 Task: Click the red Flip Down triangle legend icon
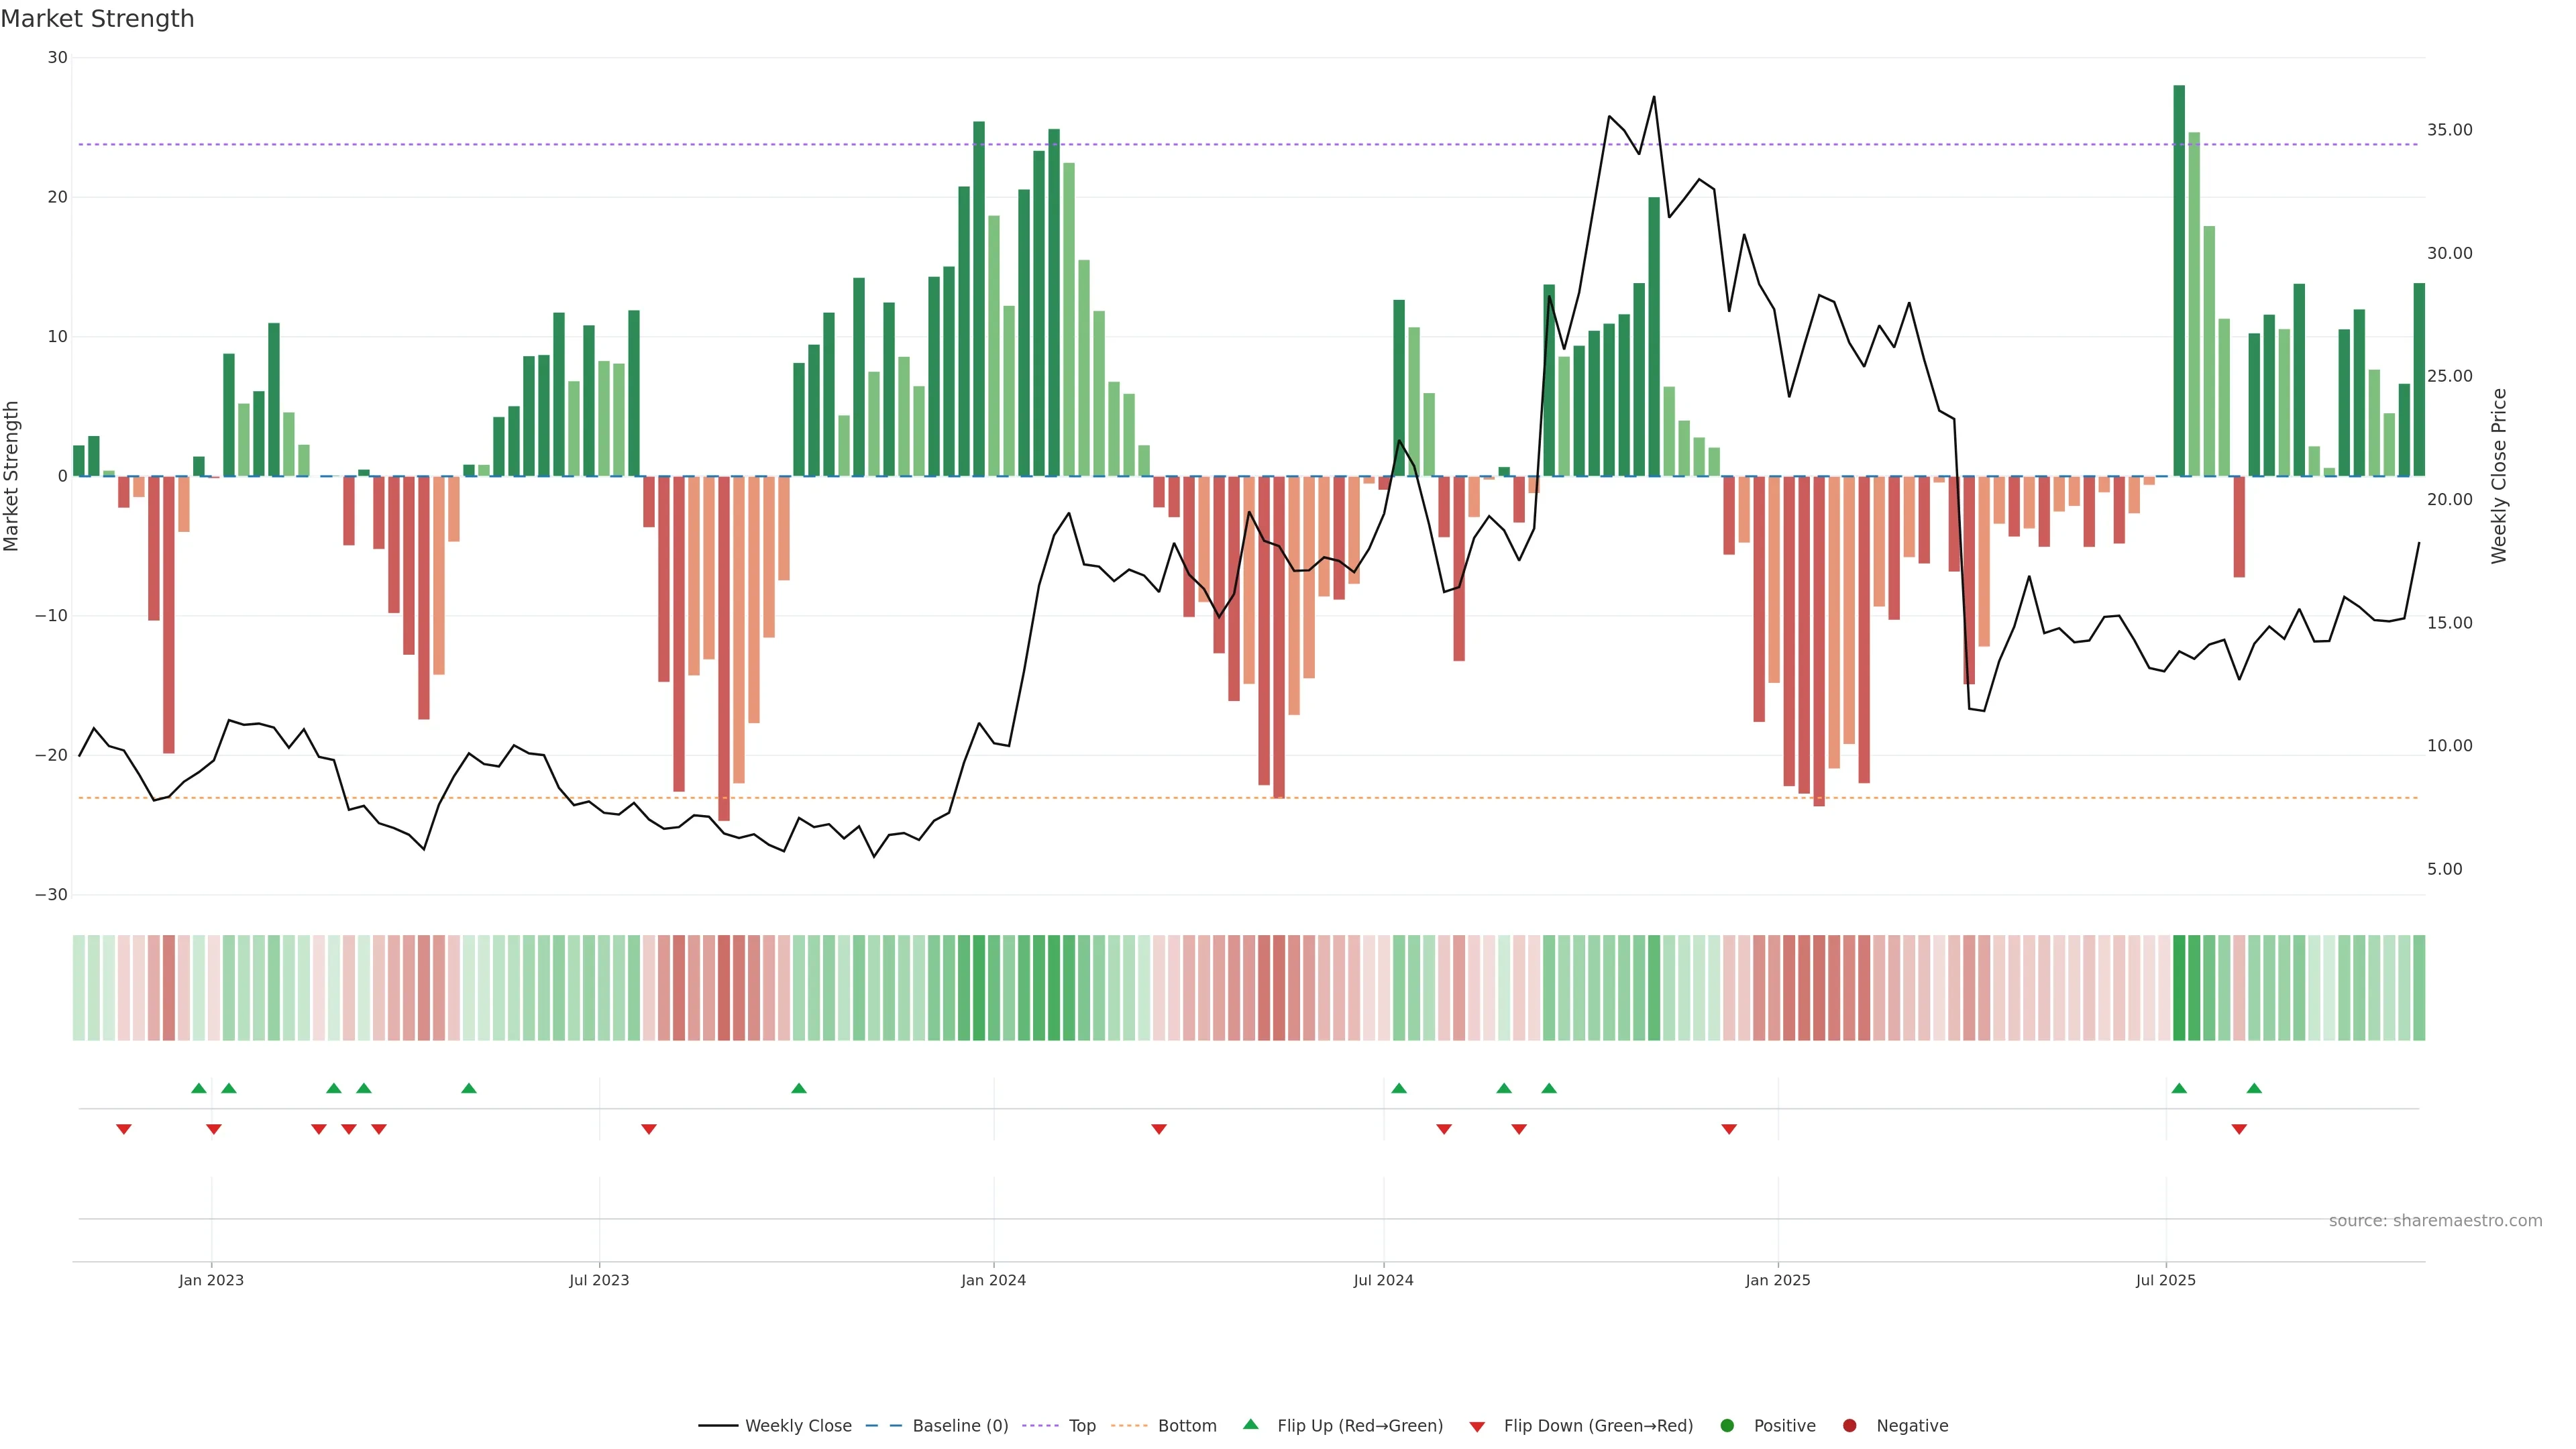1477,1427
